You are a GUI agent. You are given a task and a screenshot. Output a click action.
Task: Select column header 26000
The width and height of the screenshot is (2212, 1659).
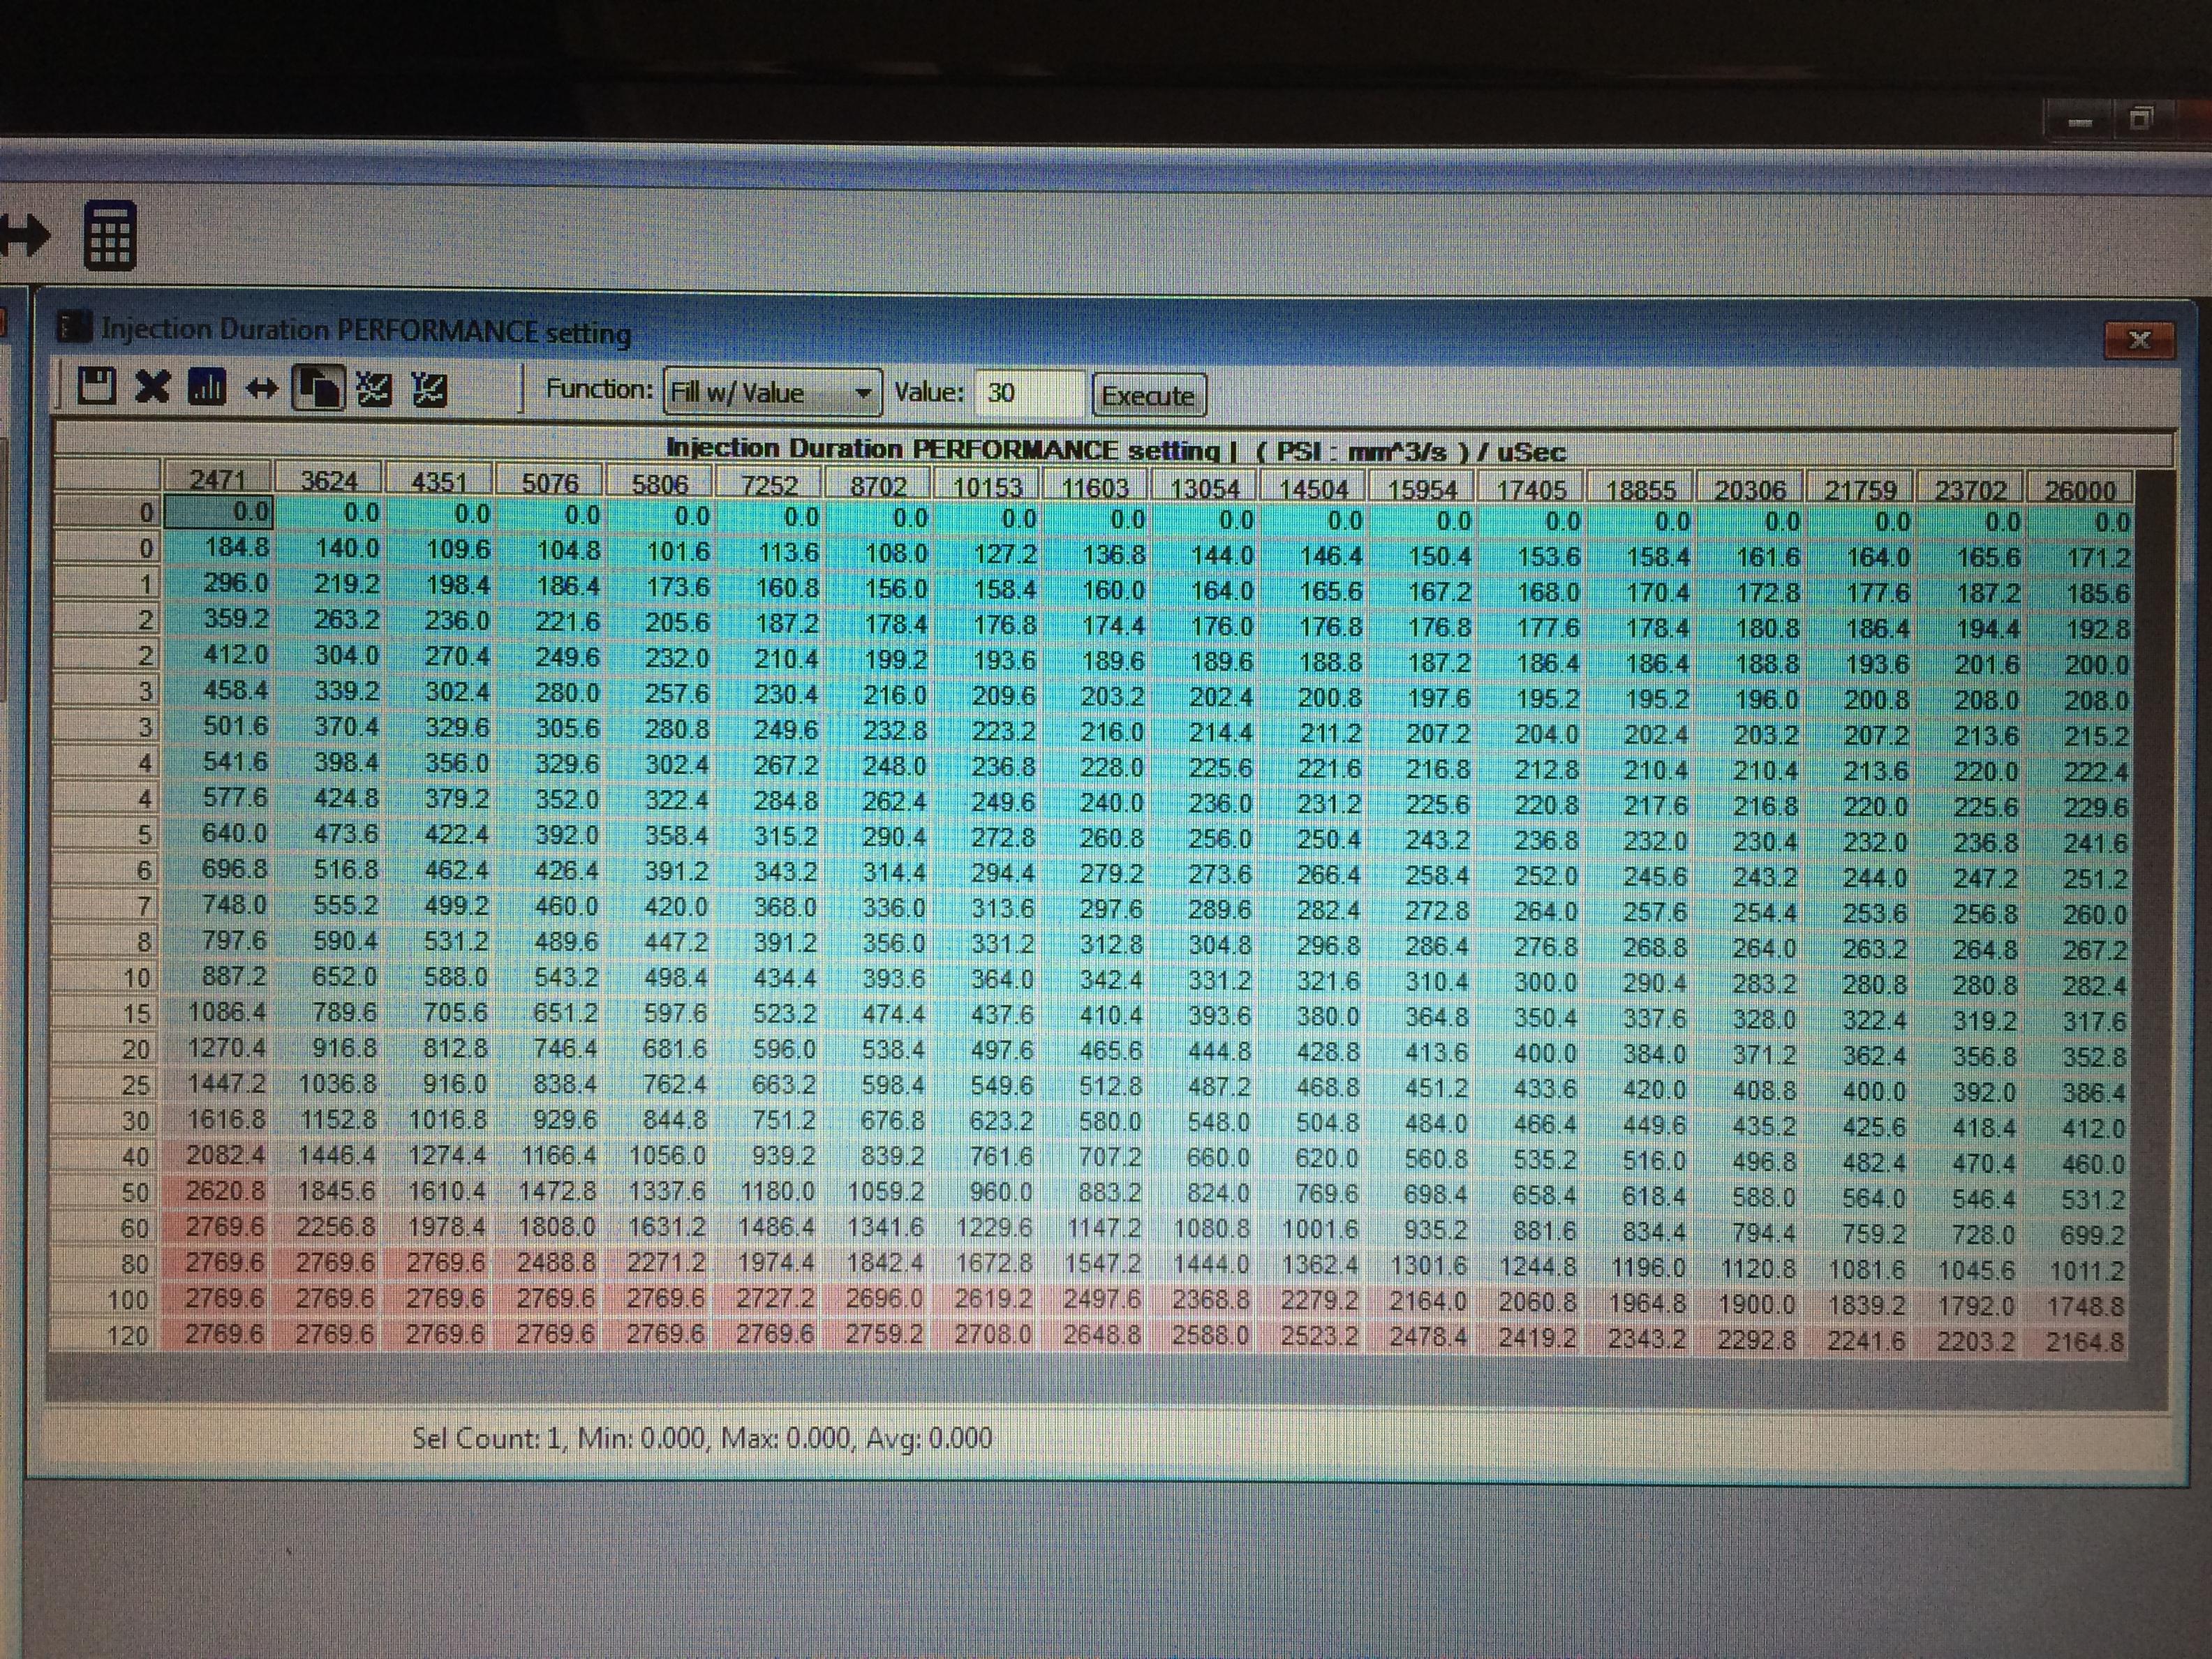point(2080,491)
